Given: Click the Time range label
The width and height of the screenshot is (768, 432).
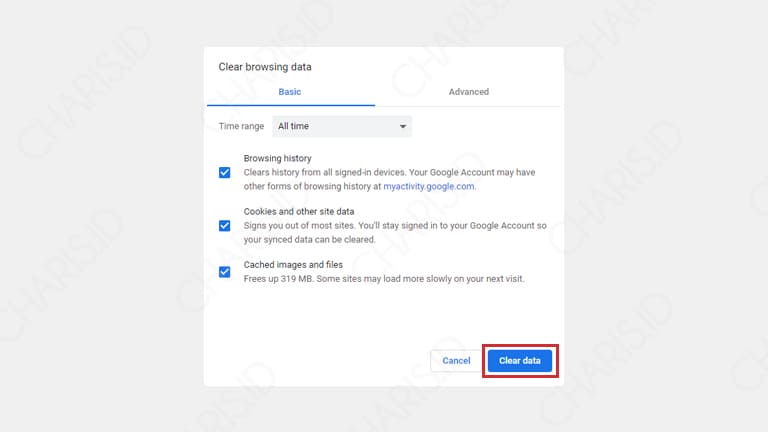Looking at the screenshot, I should coord(241,126).
